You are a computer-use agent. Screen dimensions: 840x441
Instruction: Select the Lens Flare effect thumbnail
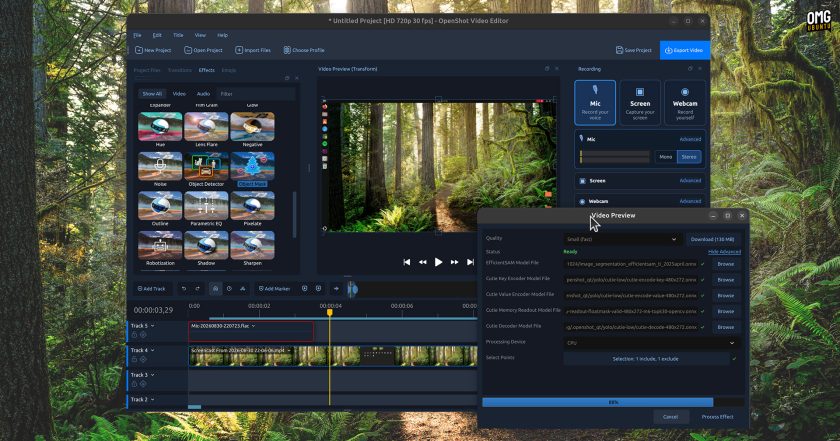206,129
